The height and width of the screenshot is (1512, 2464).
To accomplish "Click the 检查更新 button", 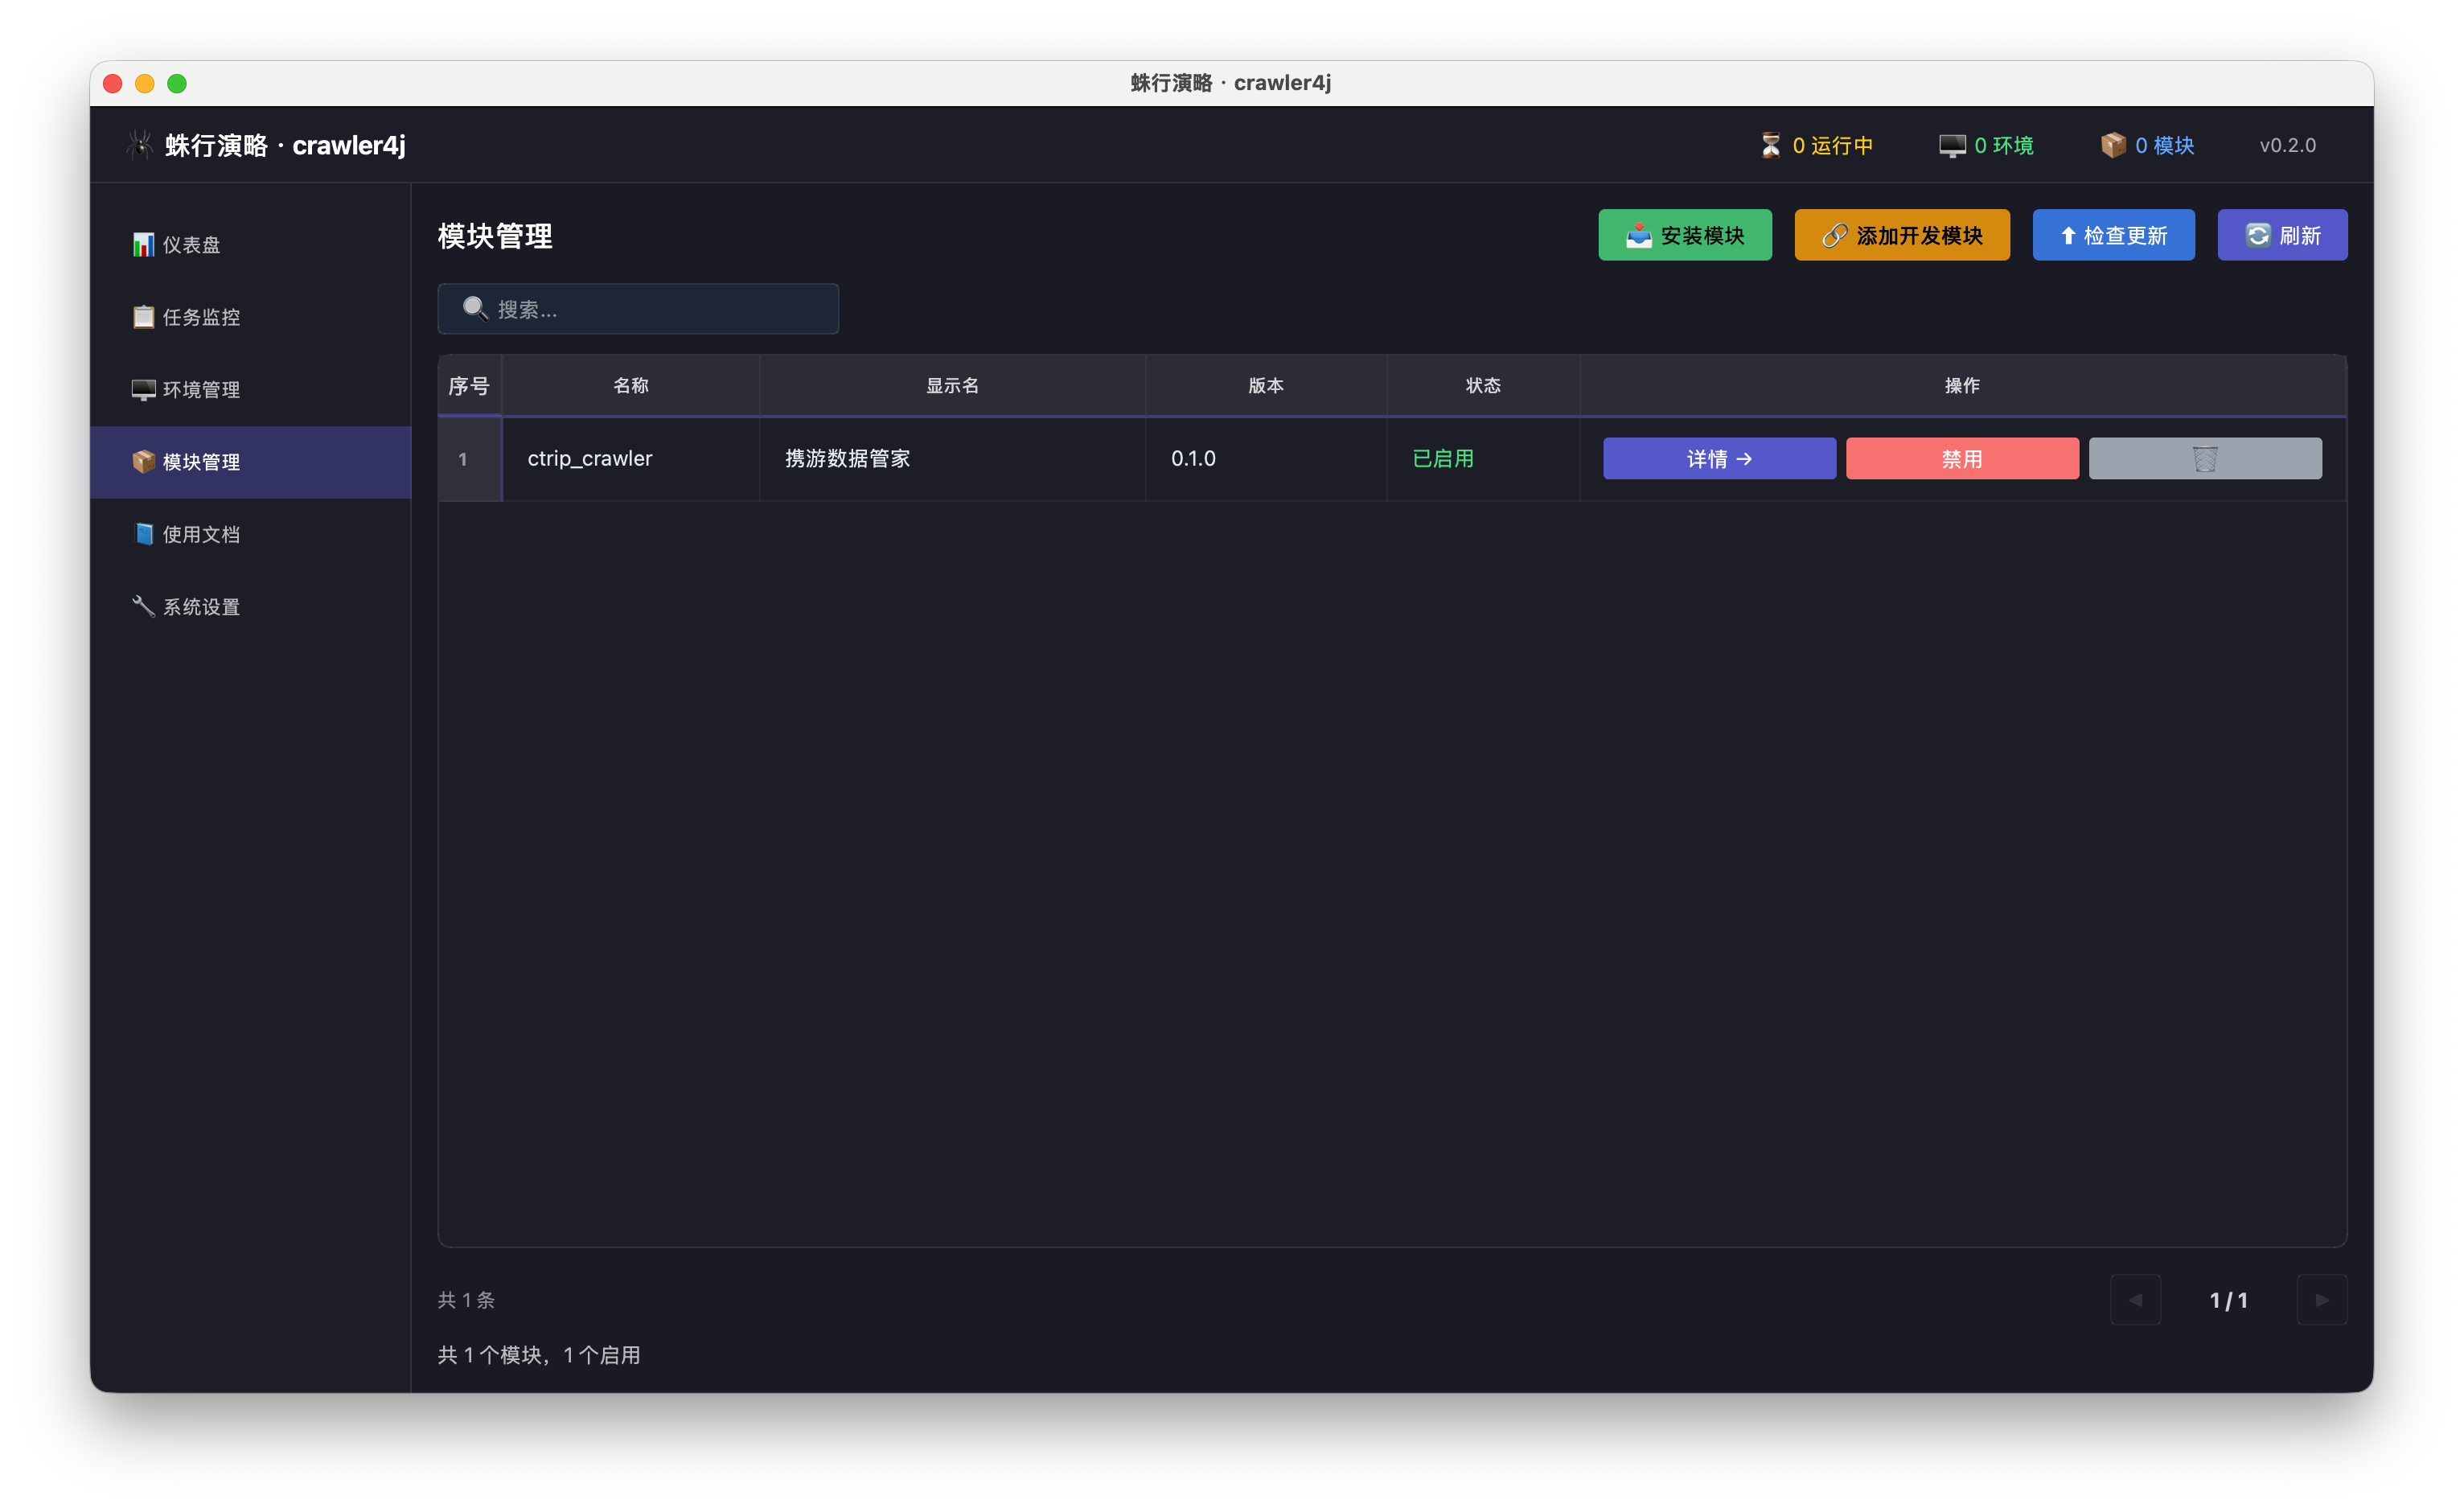I will pyautogui.click(x=2114, y=235).
